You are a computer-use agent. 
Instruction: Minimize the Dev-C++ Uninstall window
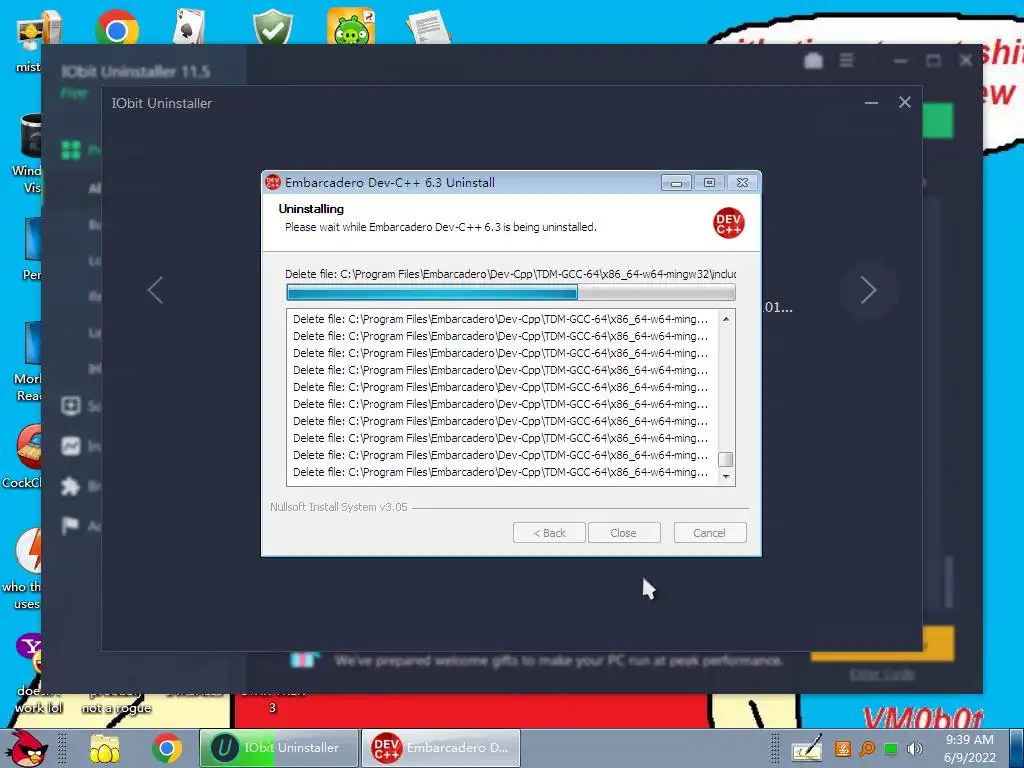tap(676, 183)
